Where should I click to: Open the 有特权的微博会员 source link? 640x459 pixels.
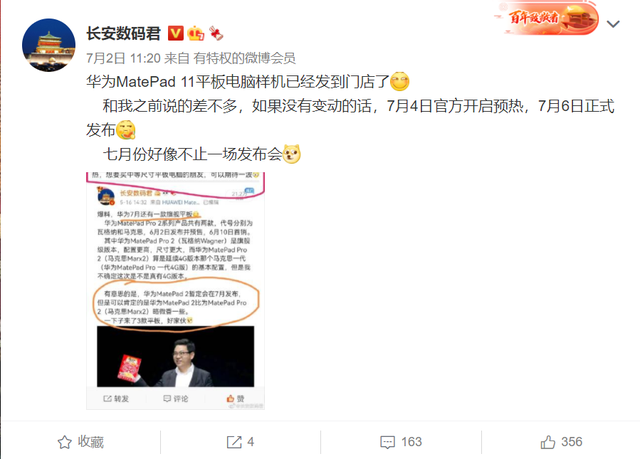[244, 58]
